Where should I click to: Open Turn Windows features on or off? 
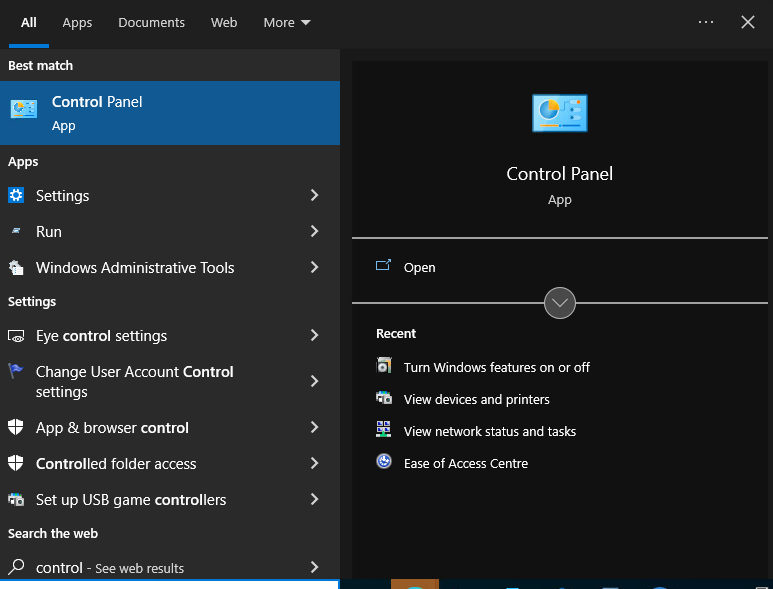pyautogui.click(x=496, y=367)
